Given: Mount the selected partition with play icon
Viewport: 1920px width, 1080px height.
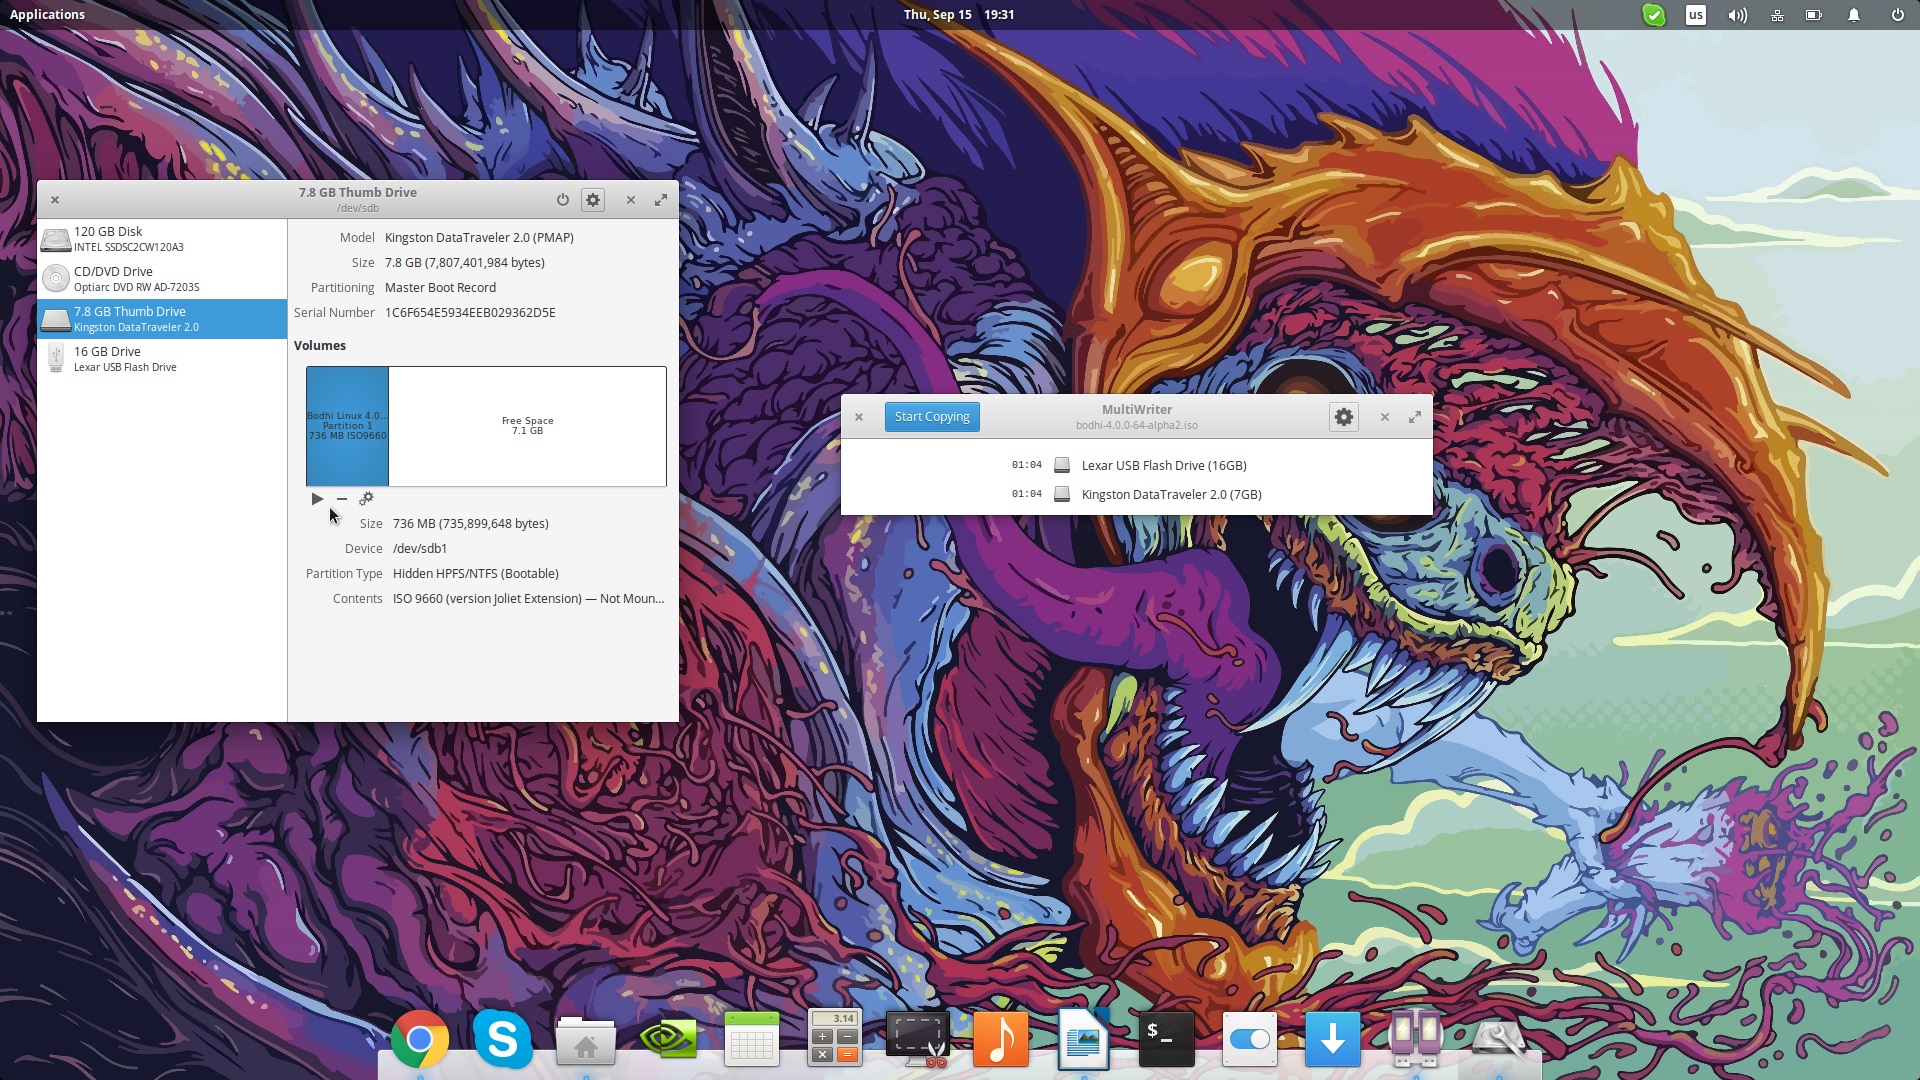Looking at the screenshot, I should click(317, 498).
